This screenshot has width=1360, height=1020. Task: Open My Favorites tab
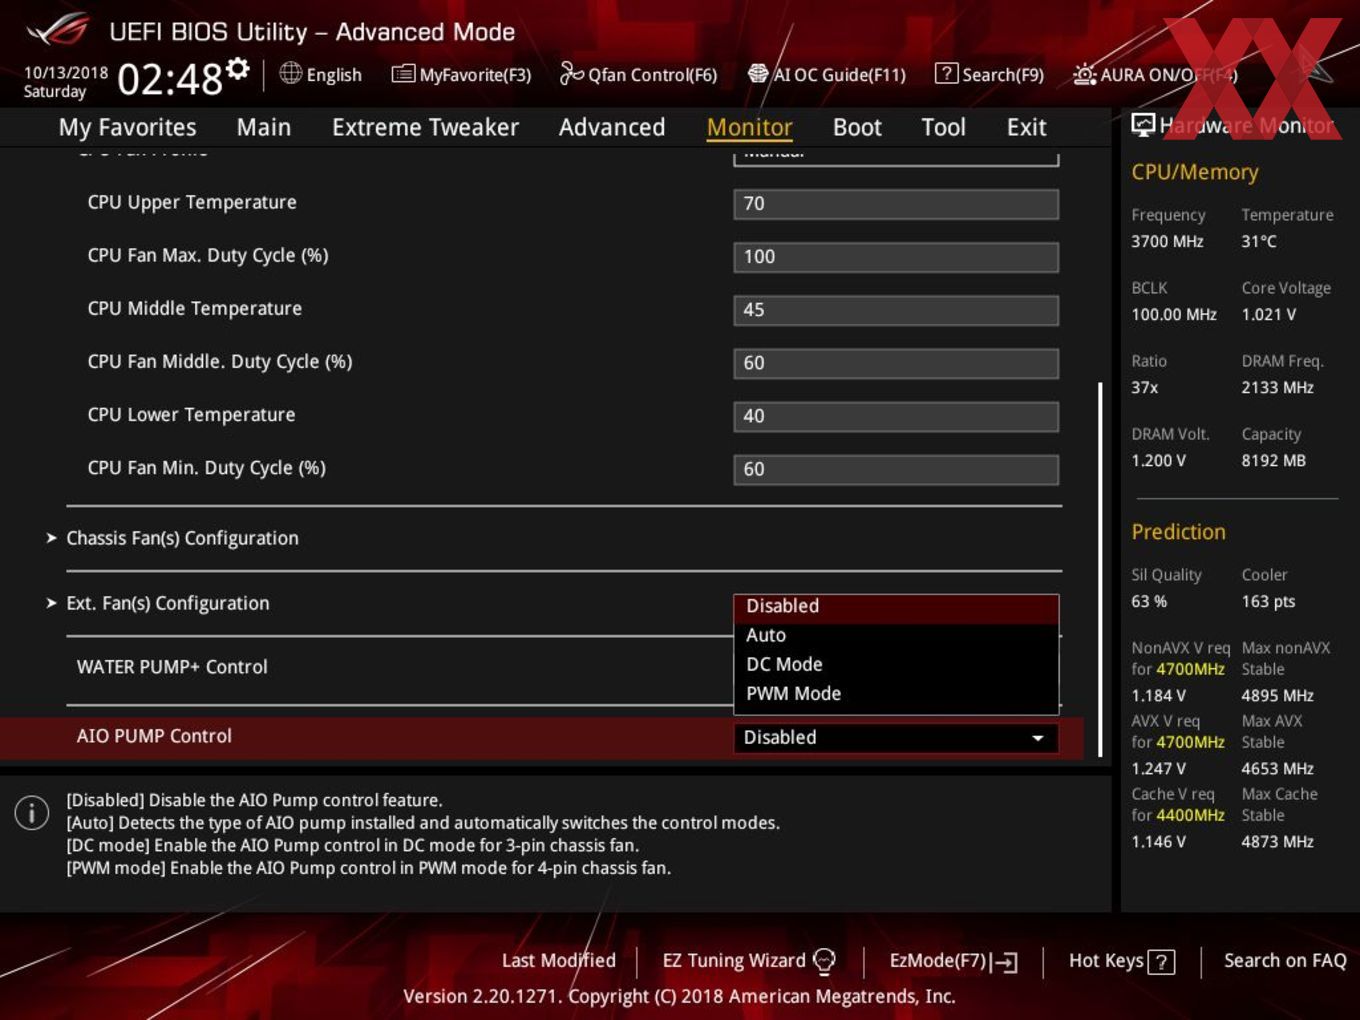(127, 127)
